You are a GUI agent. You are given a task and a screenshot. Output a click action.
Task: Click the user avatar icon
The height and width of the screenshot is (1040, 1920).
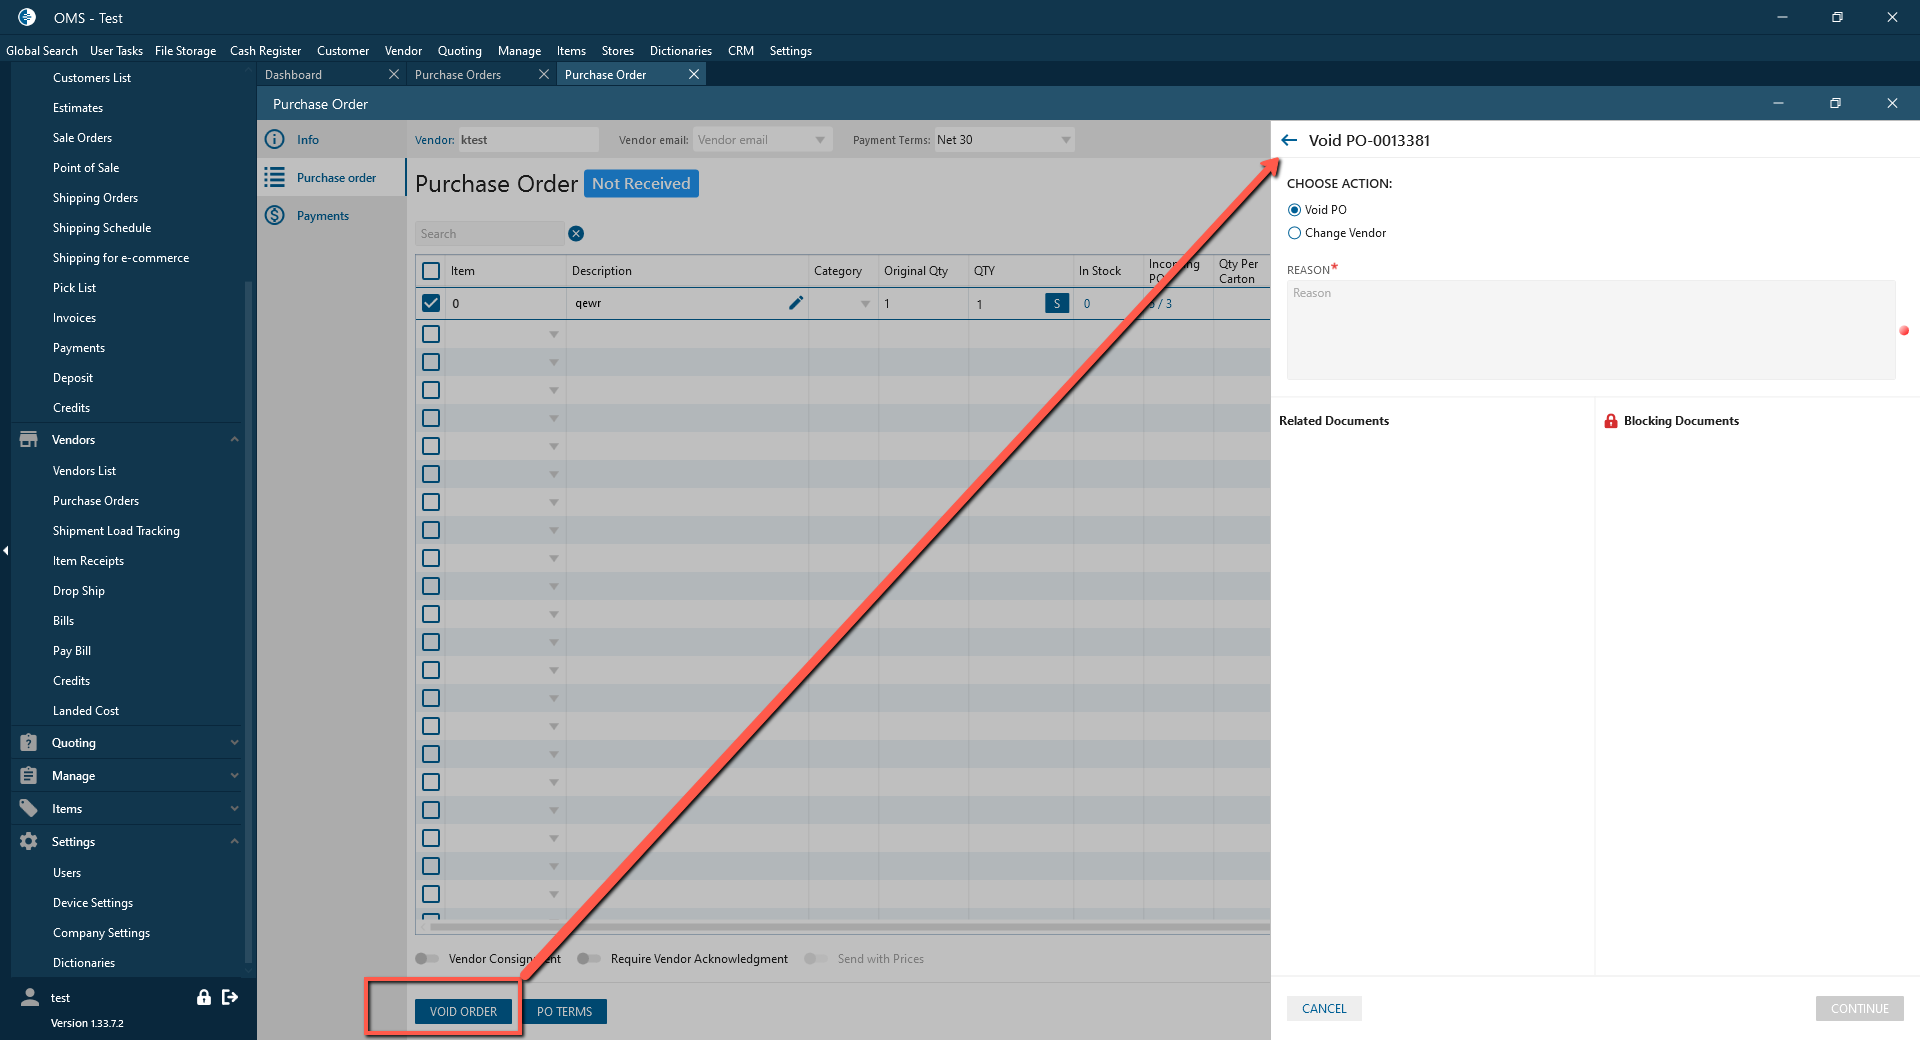click(x=30, y=997)
